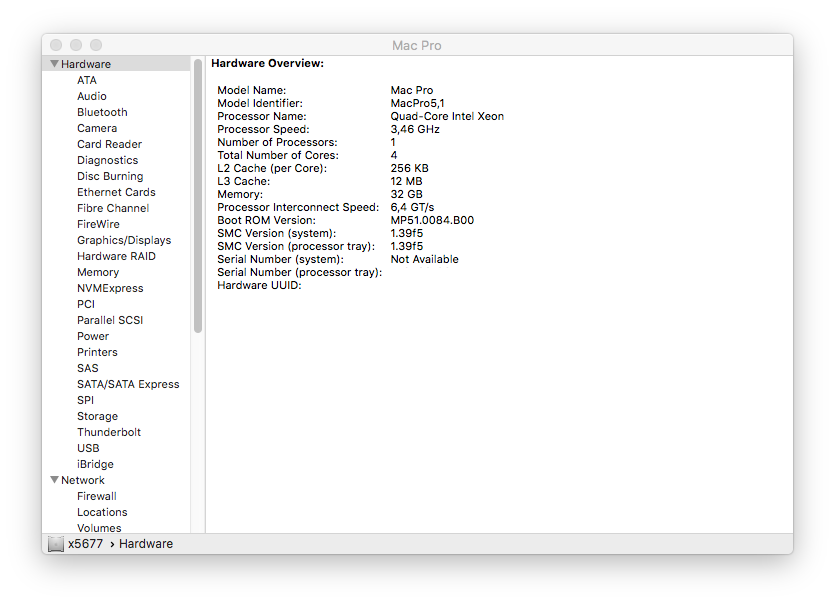835x604 pixels.
Task: Select the Processor Speed value 3,46 GHz
Action: pos(415,129)
